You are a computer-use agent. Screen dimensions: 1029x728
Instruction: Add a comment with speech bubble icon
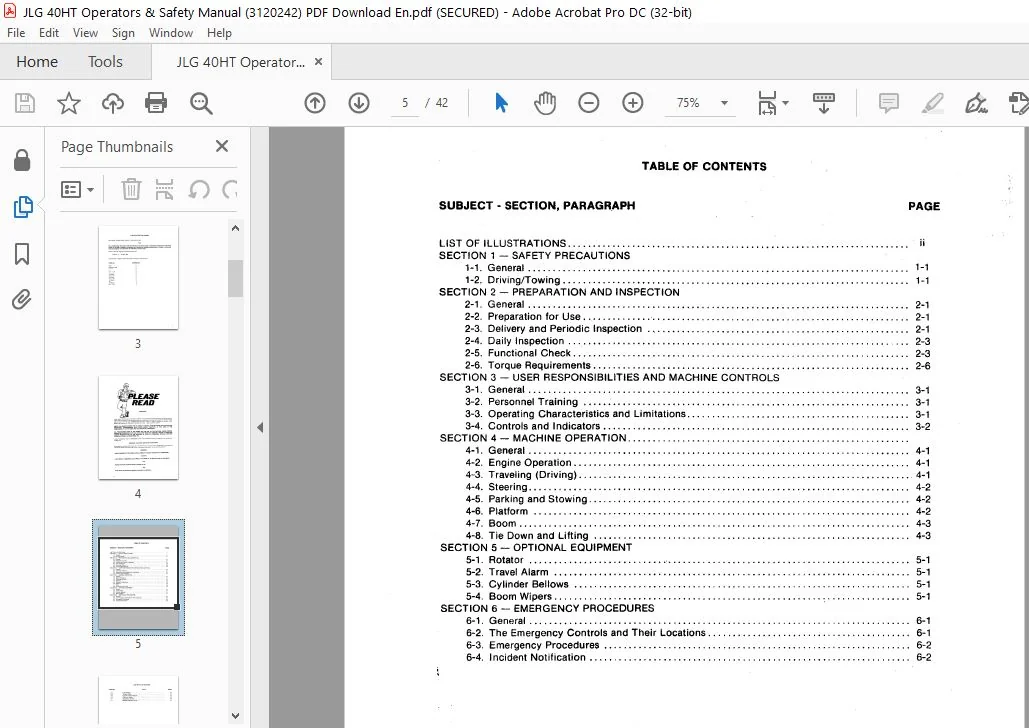coord(889,103)
